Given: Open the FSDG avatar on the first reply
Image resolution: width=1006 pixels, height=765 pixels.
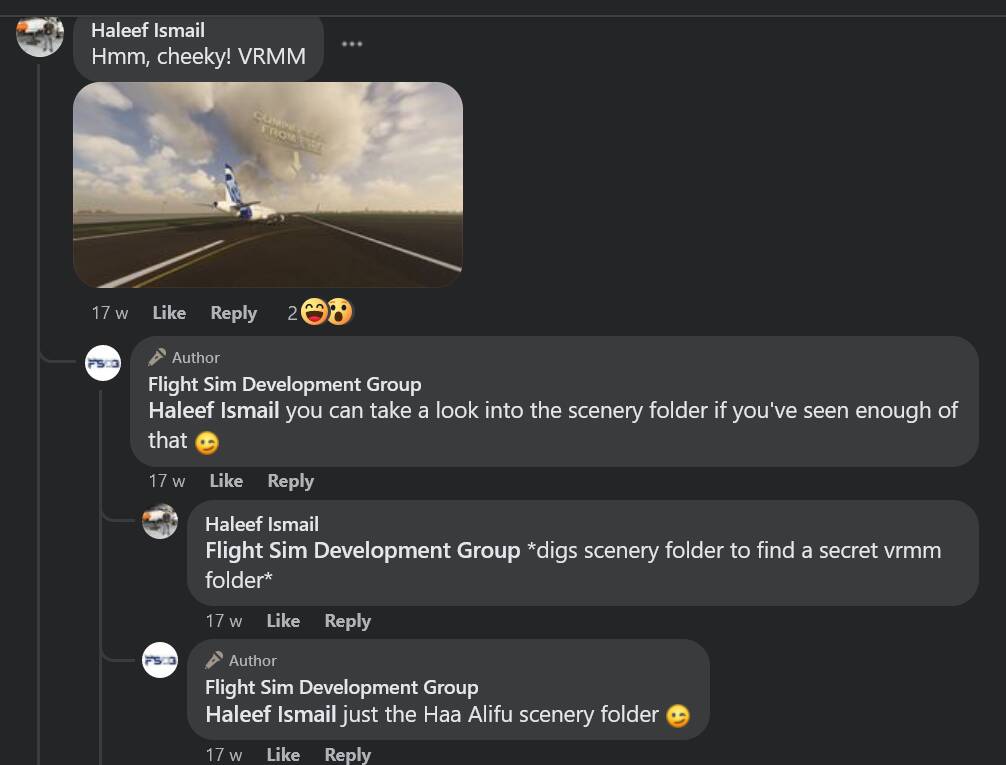Looking at the screenshot, I should tap(103, 363).
